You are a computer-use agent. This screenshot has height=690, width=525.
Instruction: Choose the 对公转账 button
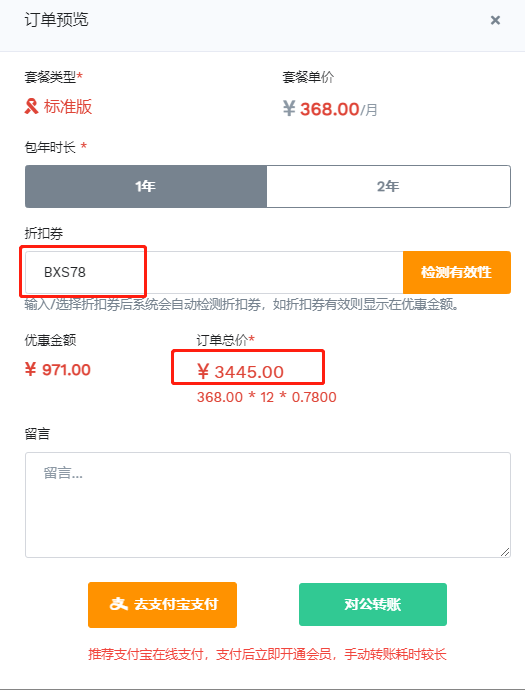tap(373, 605)
